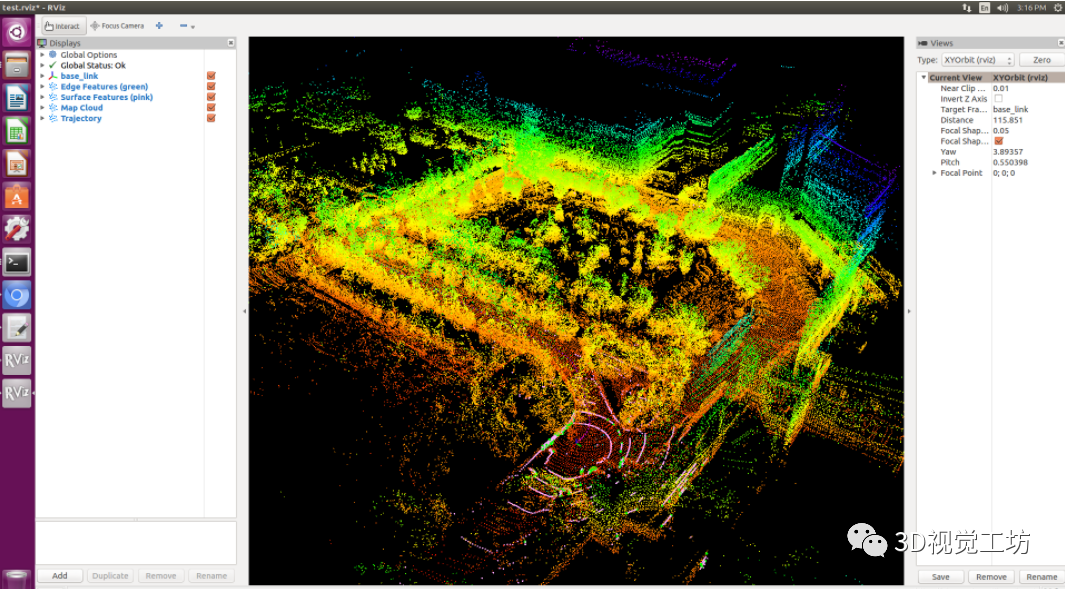Switch to the first RViz dock icon
1065x589 pixels.
tap(16, 361)
